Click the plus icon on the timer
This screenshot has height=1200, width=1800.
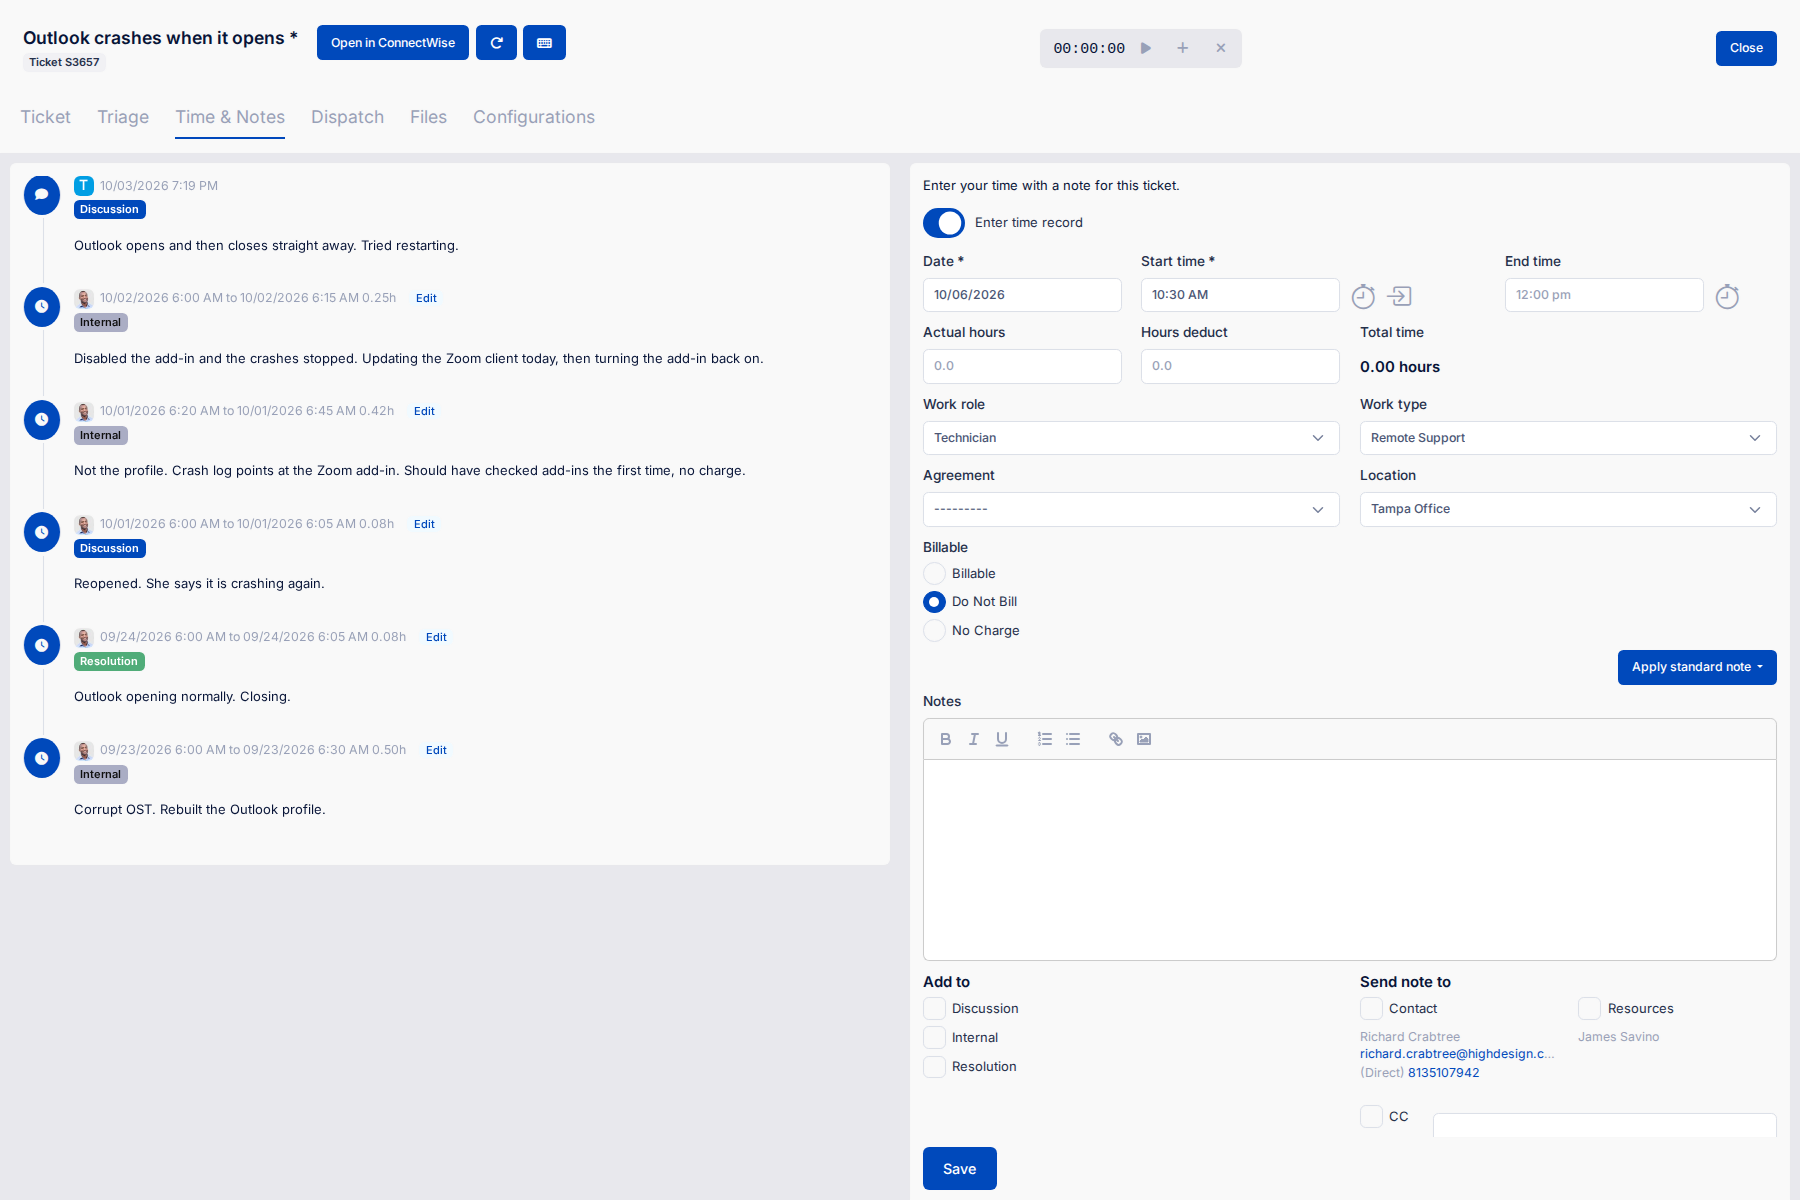click(1183, 48)
